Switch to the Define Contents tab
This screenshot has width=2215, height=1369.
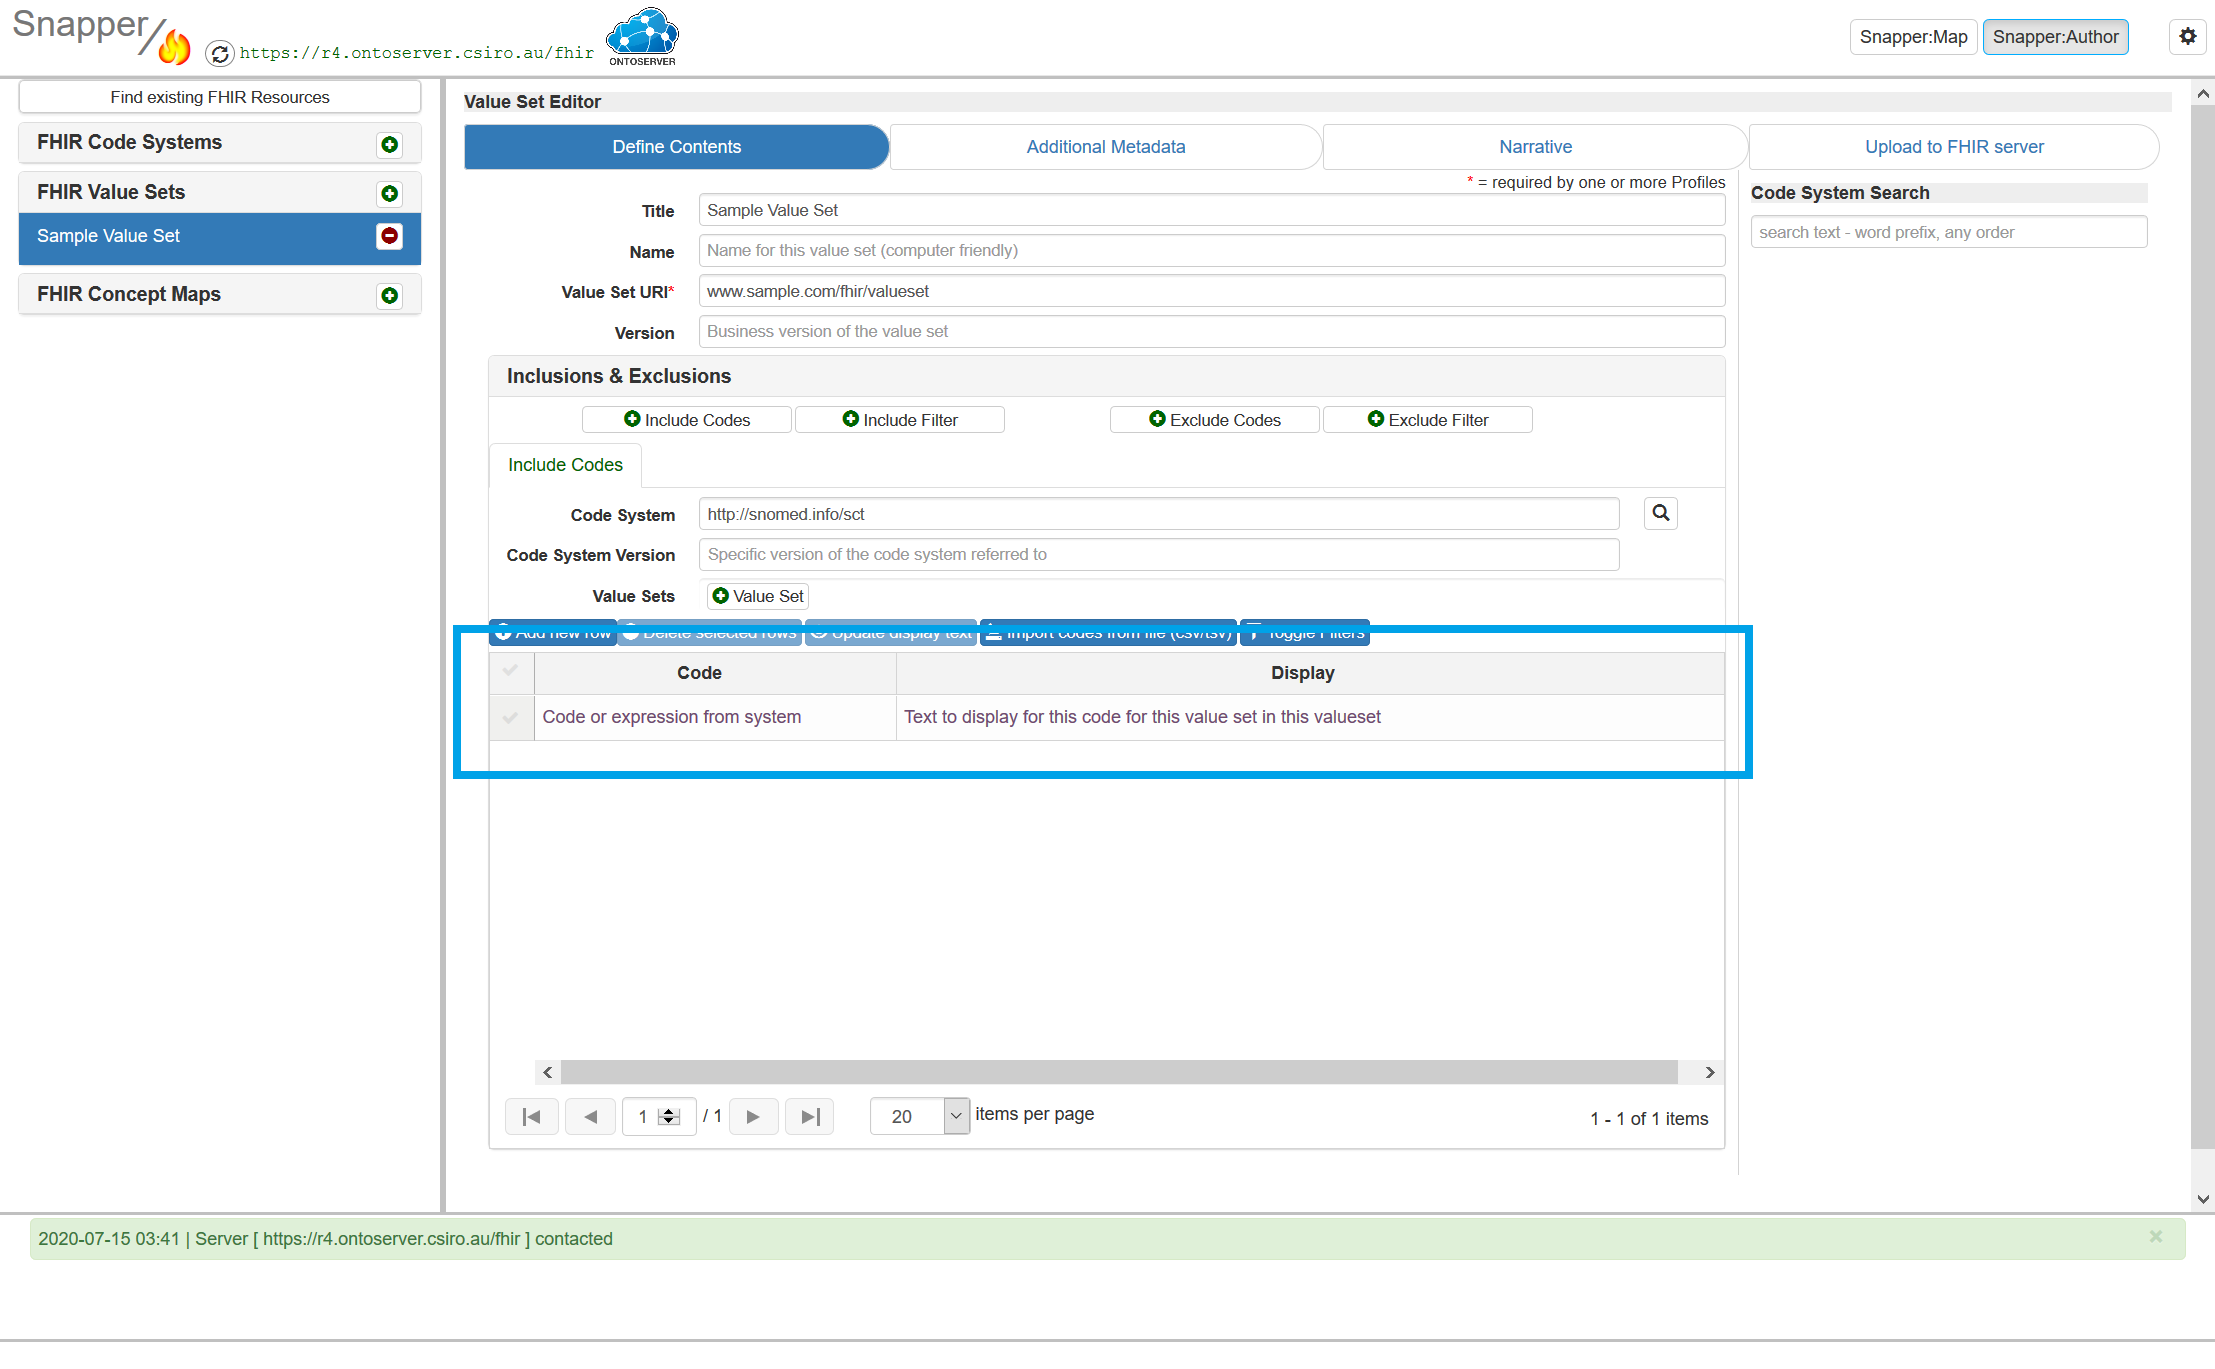pyautogui.click(x=676, y=147)
